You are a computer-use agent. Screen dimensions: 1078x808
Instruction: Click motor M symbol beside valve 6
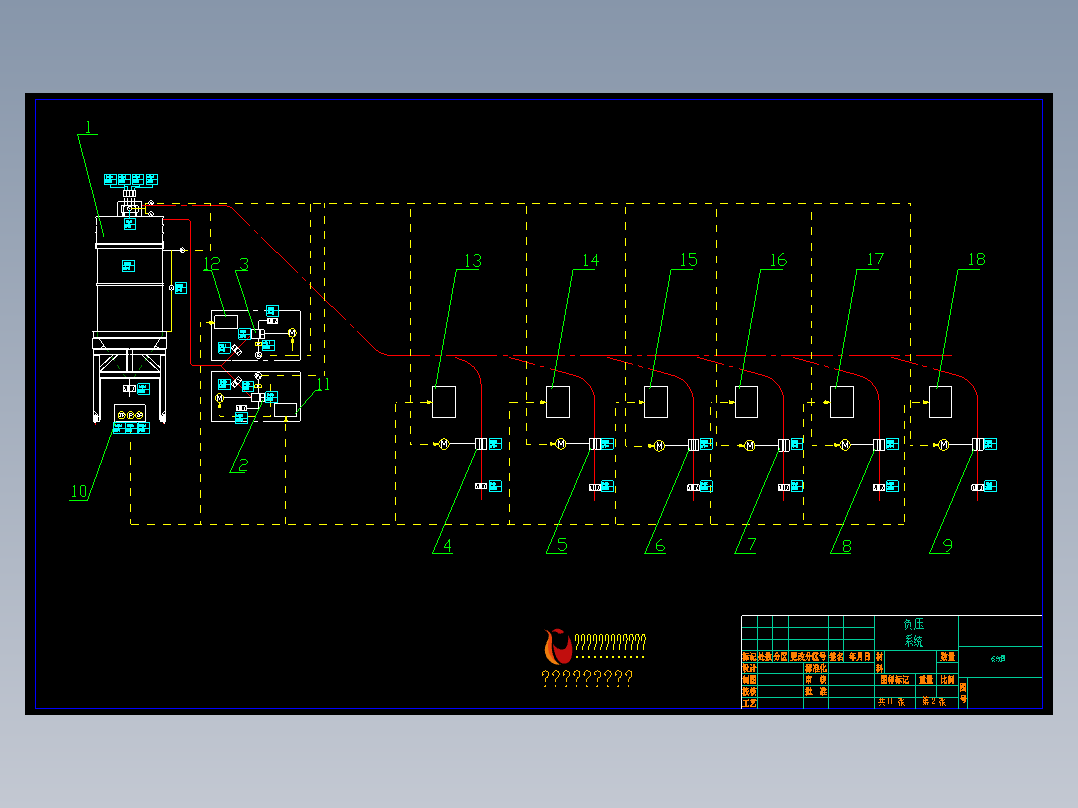coord(659,446)
